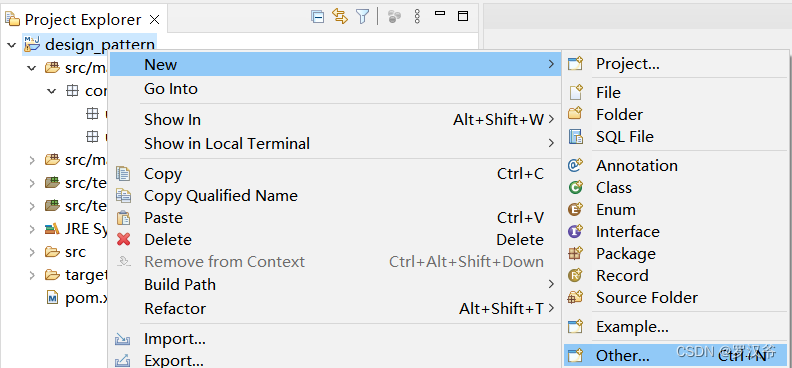Choose Other... from New submenu
The image size is (792, 368).
[676, 356]
